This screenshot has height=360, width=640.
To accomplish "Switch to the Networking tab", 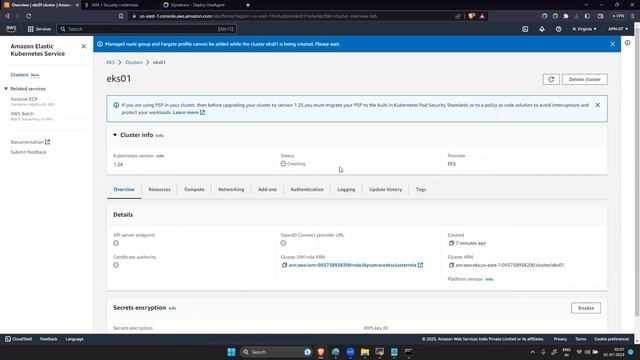I will [231, 189].
